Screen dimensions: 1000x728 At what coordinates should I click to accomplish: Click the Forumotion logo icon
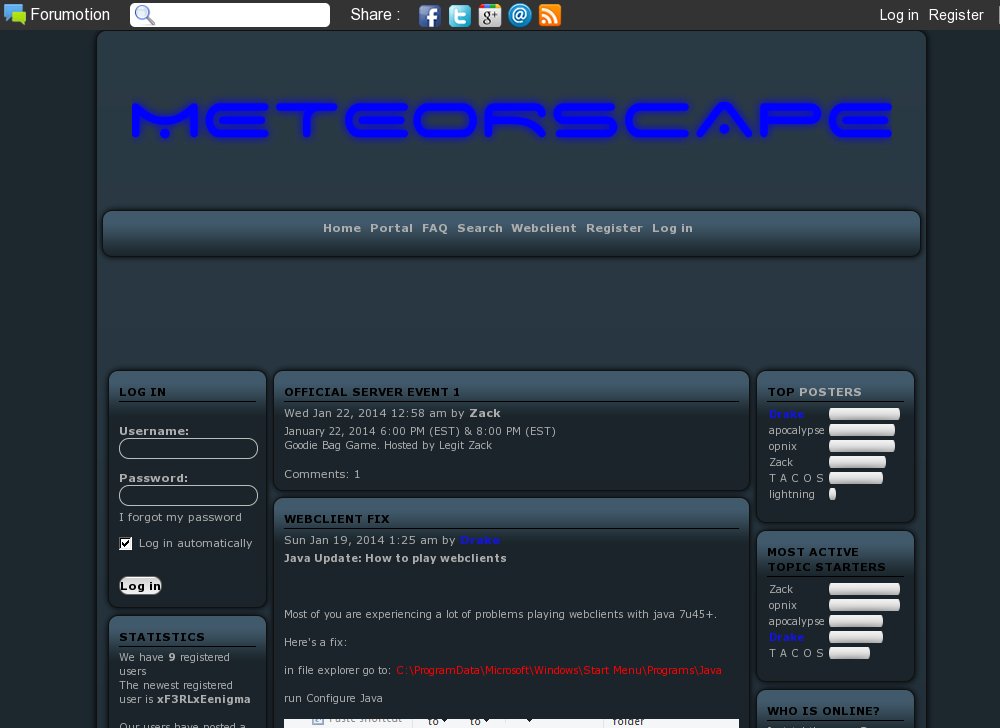point(15,15)
